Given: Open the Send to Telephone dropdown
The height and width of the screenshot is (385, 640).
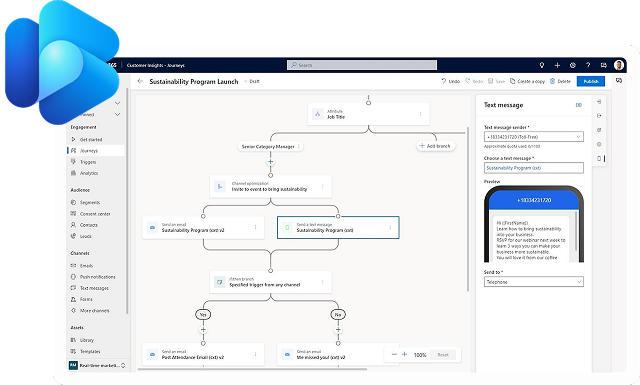Looking at the screenshot, I should point(534,282).
